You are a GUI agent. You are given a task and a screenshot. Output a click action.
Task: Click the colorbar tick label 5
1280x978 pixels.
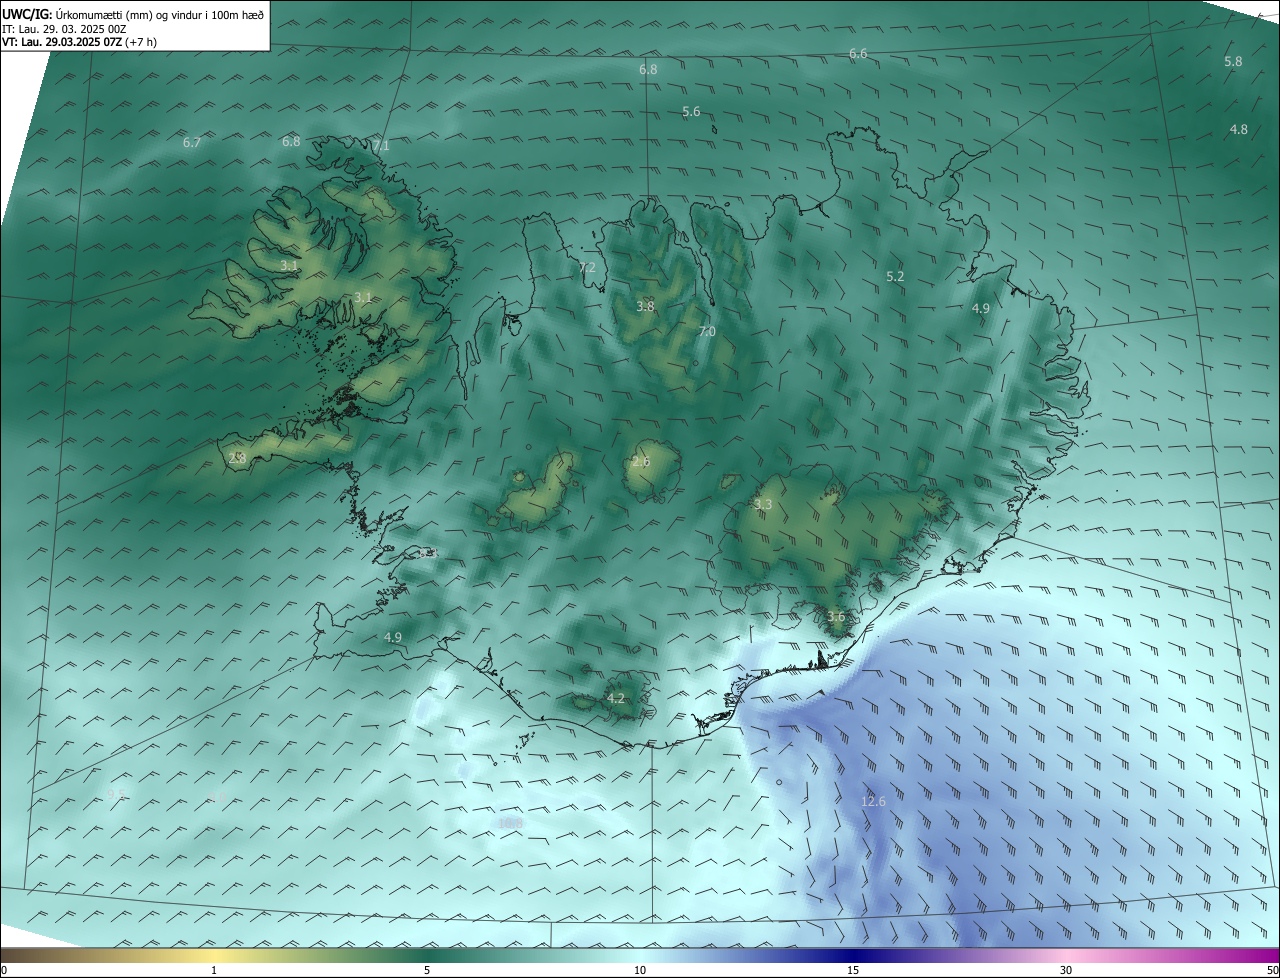(427, 970)
